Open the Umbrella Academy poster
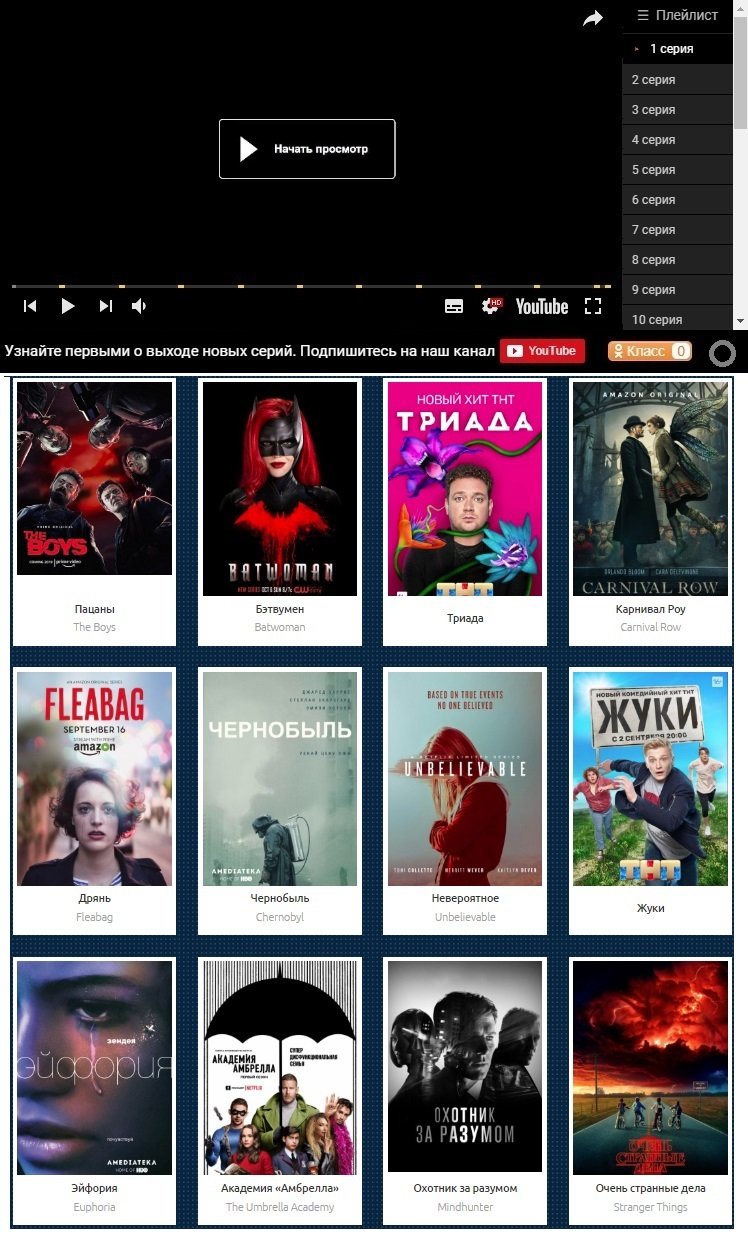 280,1068
